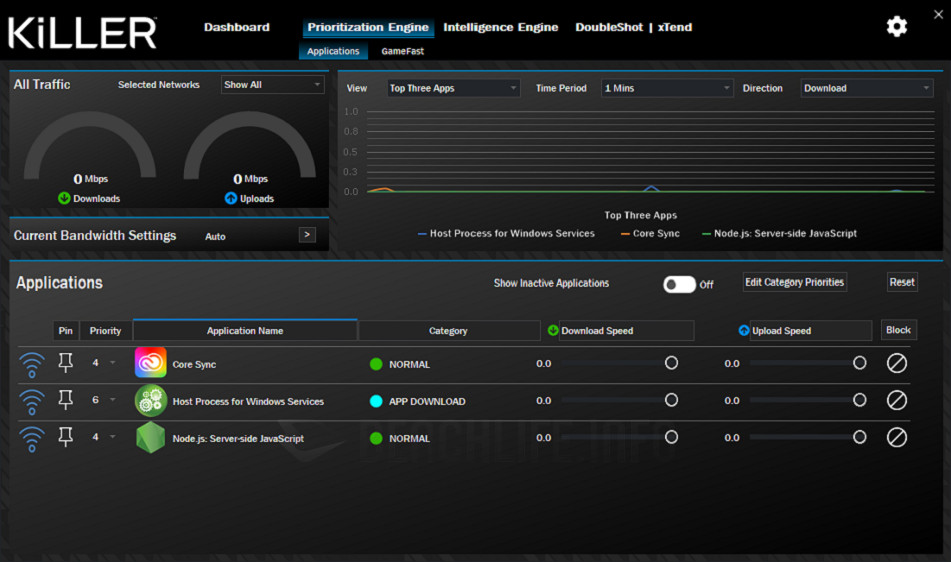Go to the Dashboard tab
Image resolution: width=951 pixels, height=562 pixels.
pos(237,27)
